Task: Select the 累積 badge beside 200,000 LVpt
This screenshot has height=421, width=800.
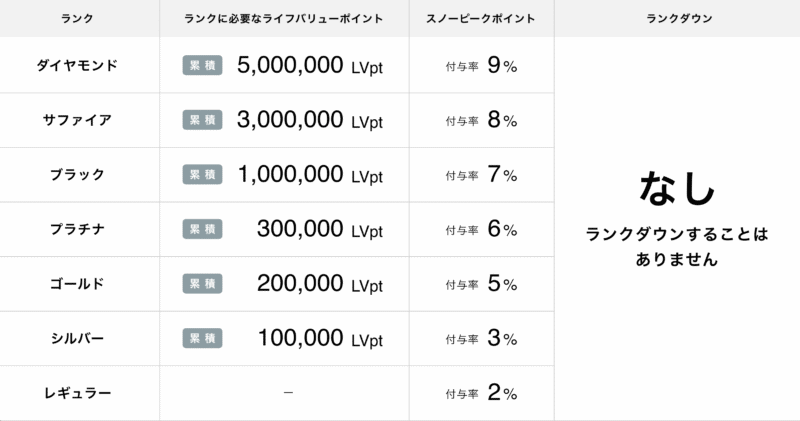Action: click(x=202, y=284)
